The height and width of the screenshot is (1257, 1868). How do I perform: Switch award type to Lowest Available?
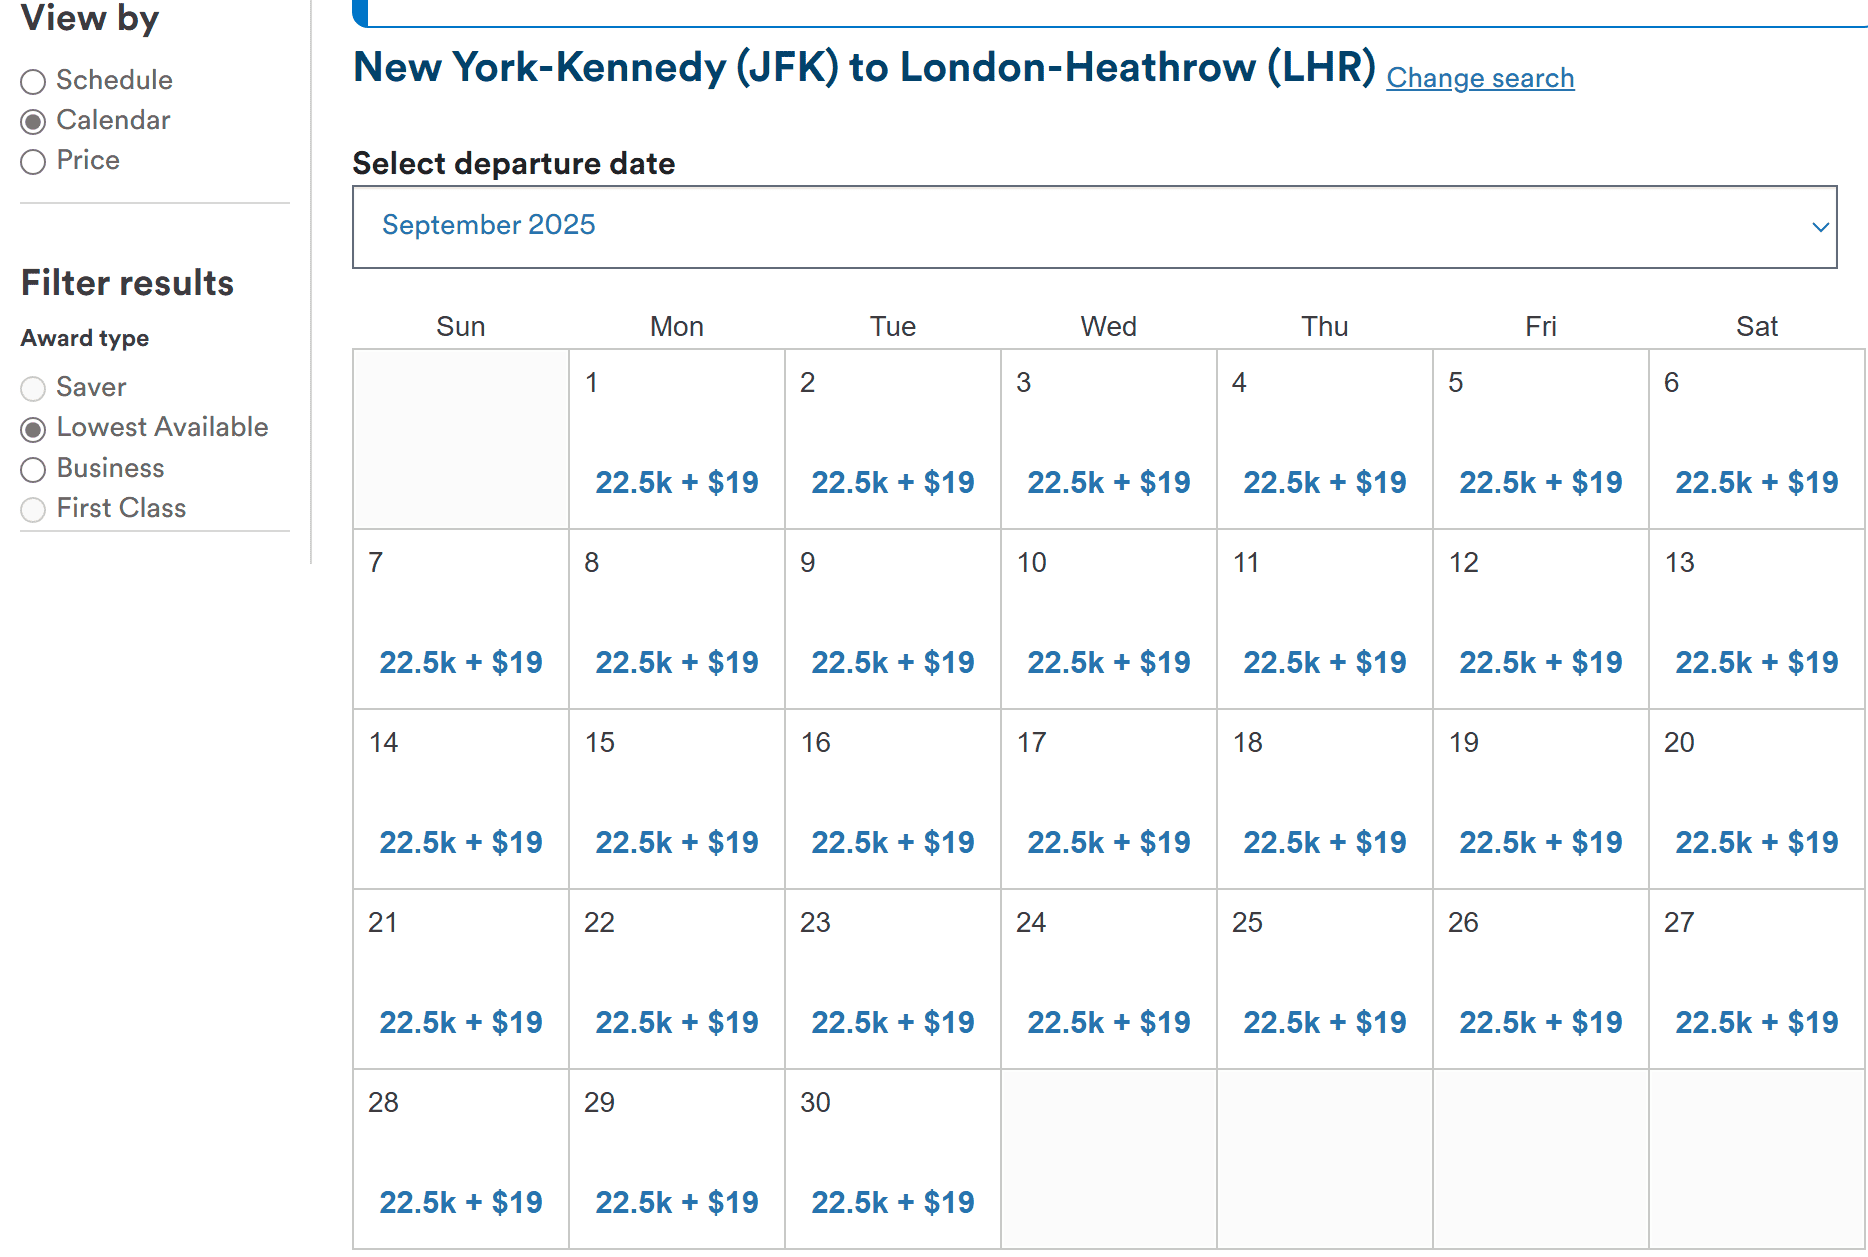click(x=33, y=429)
